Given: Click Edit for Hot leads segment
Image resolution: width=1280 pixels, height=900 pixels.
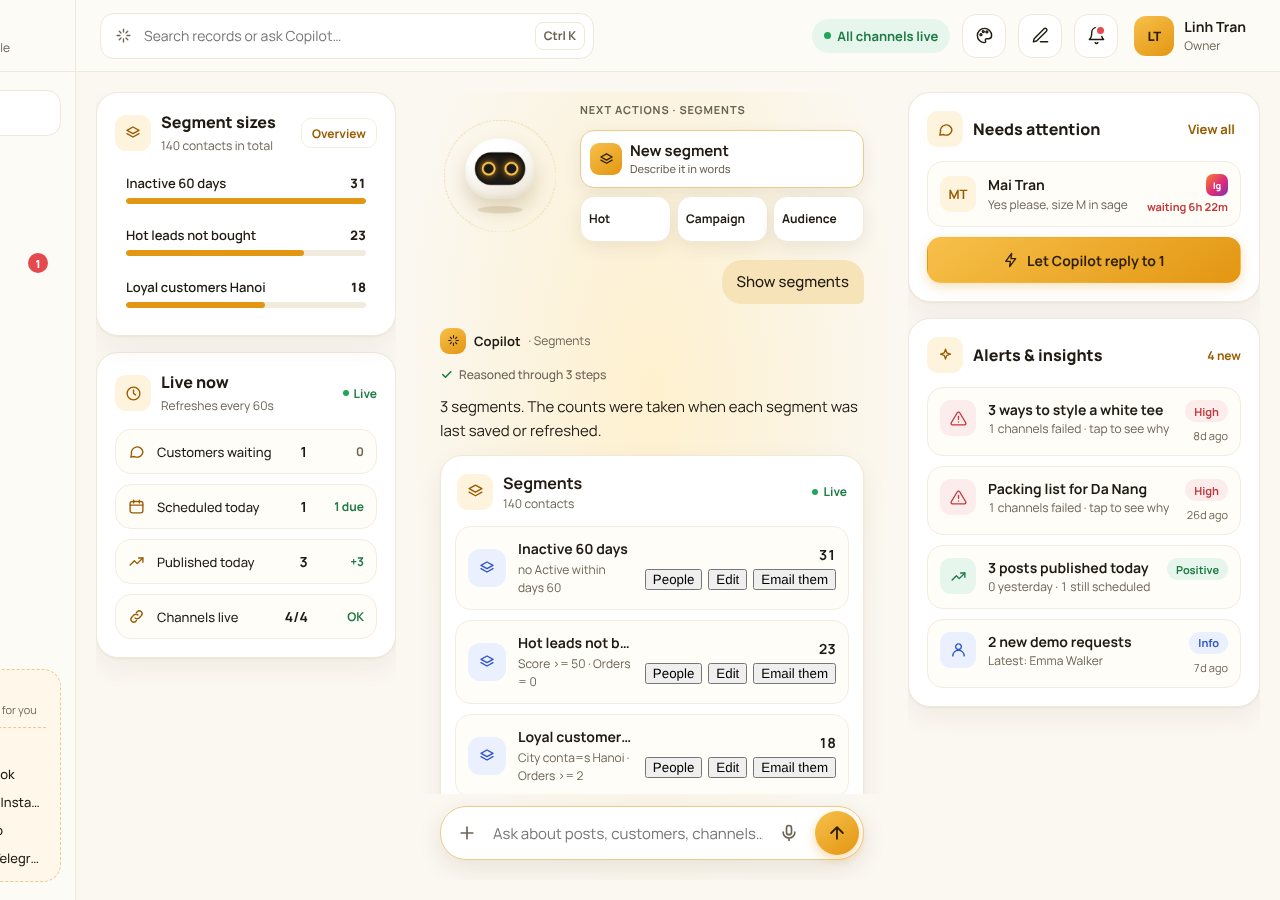Looking at the screenshot, I should [728, 673].
